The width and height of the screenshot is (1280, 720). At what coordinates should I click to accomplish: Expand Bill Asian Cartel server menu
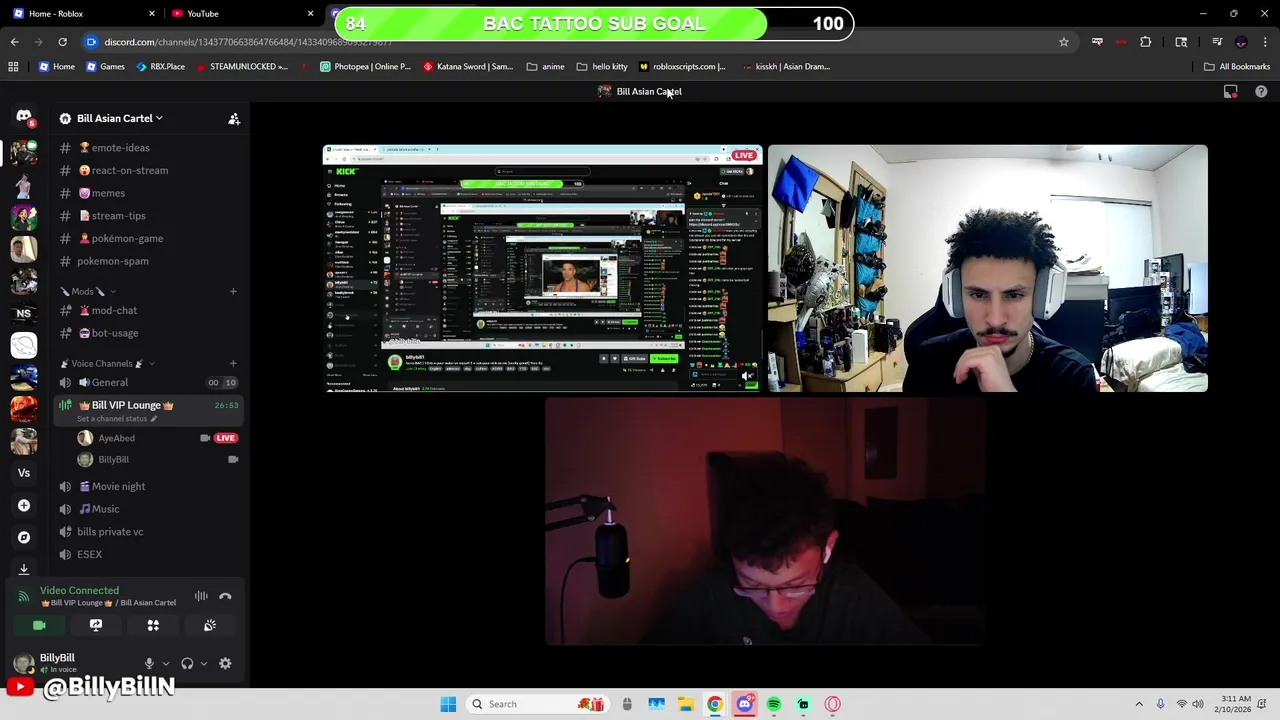[120, 118]
